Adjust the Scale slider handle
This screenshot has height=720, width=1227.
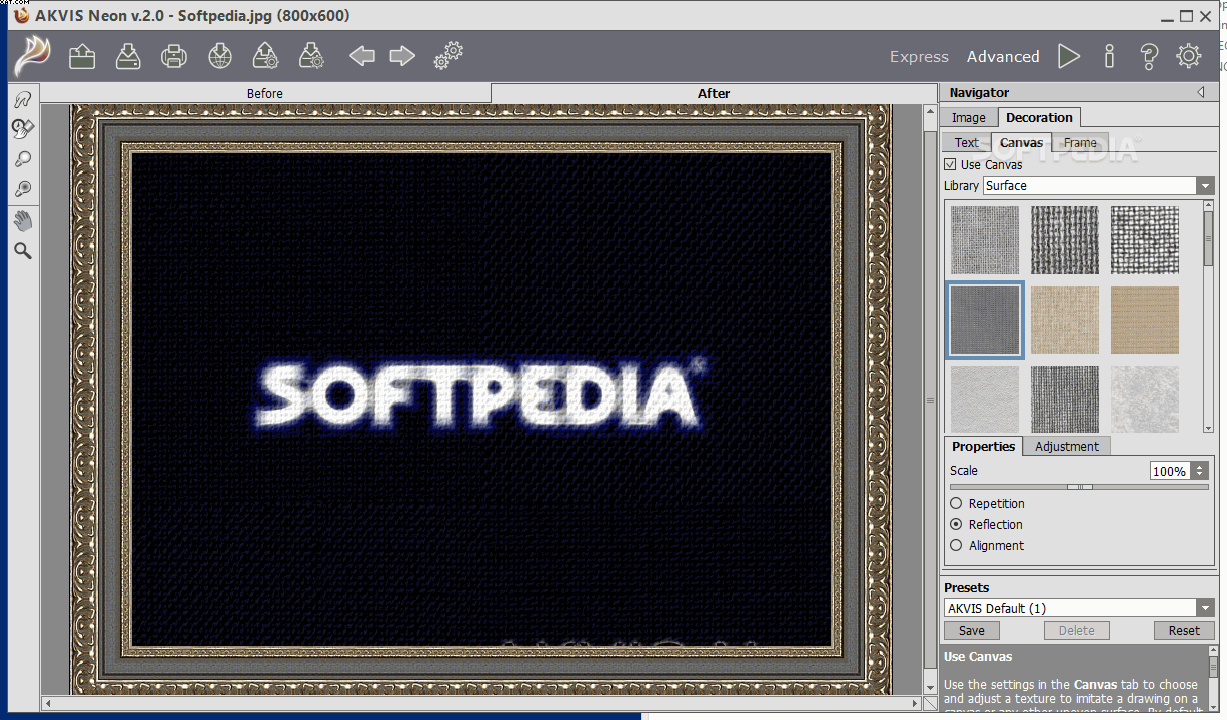(1080, 487)
